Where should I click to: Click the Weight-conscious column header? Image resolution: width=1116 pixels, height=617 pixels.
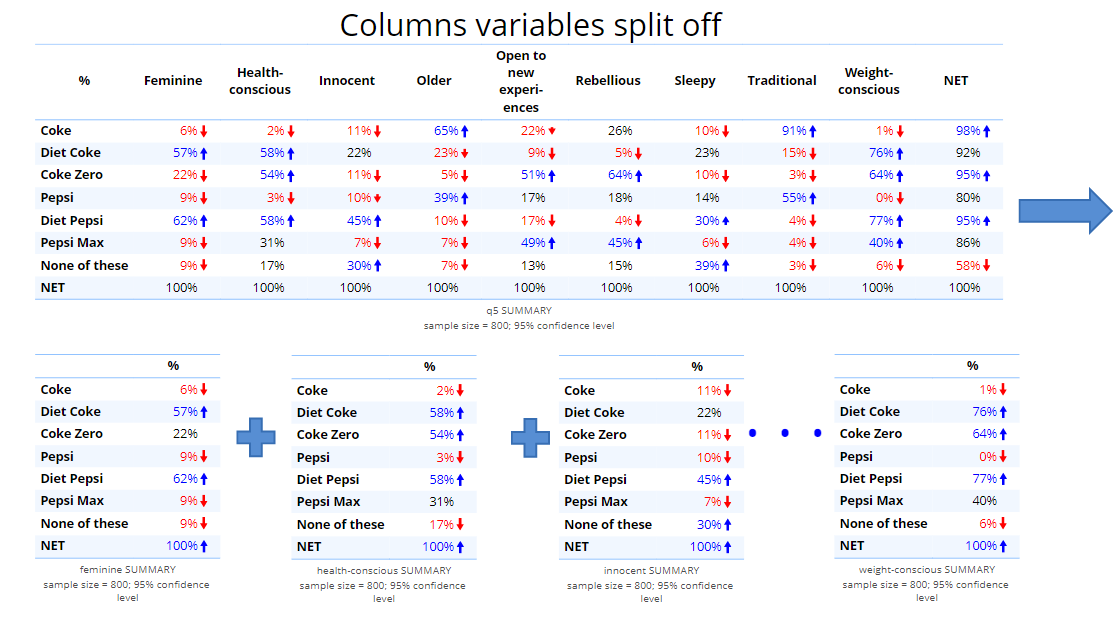point(869,81)
